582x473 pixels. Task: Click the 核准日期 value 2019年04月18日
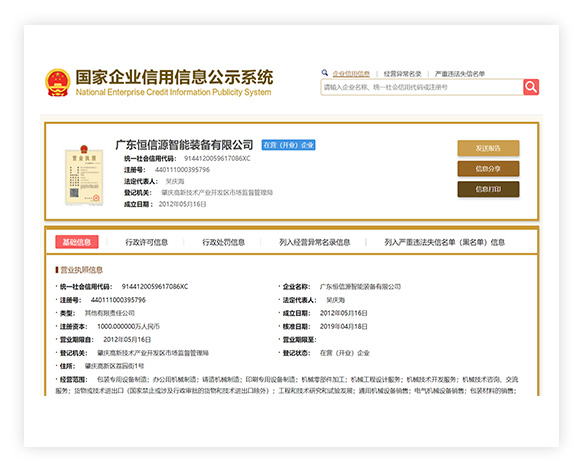click(x=344, y=326)
